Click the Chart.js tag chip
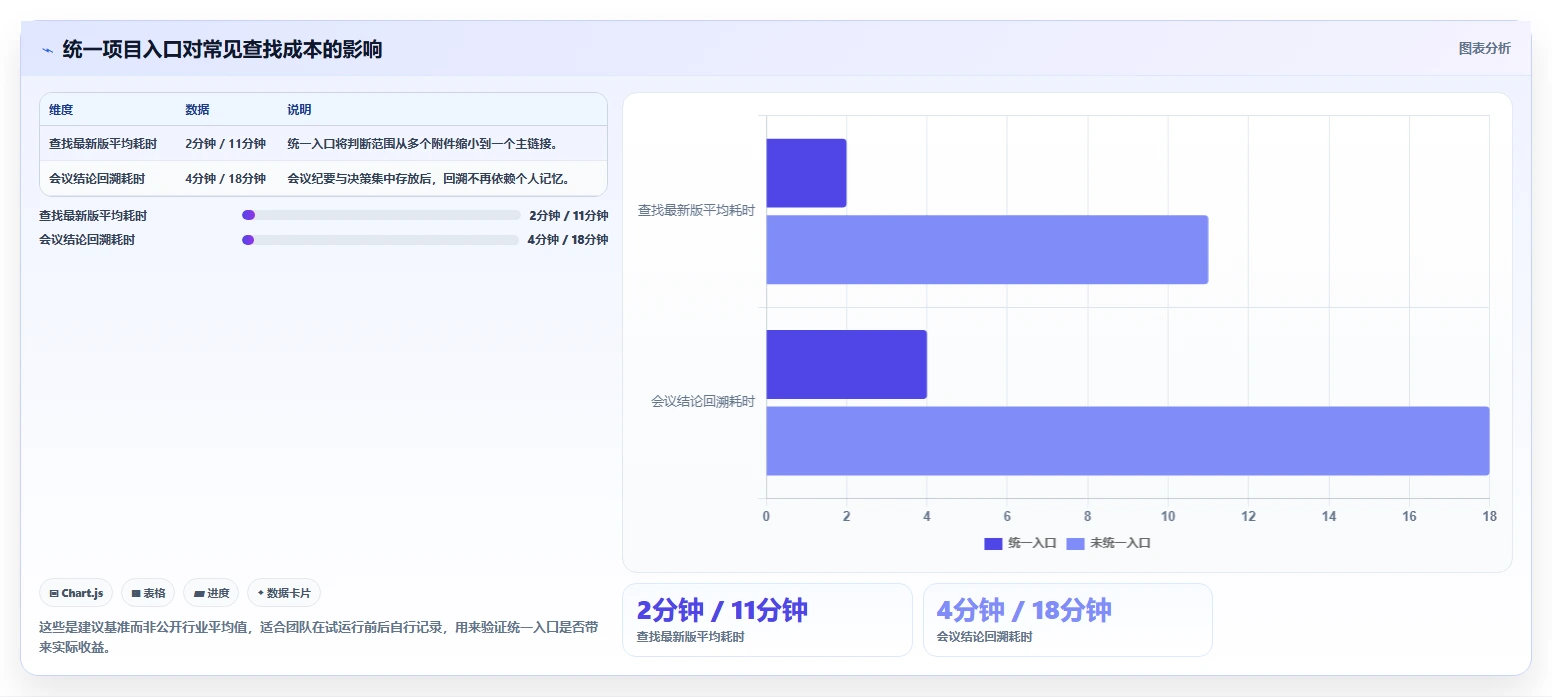 pos(77,593)
